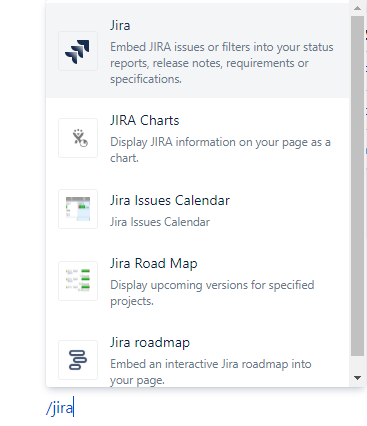Click the grey "Jira Issues Calendar" subtitle
This screenshot has height=426, width=367.
coord(160,222)
